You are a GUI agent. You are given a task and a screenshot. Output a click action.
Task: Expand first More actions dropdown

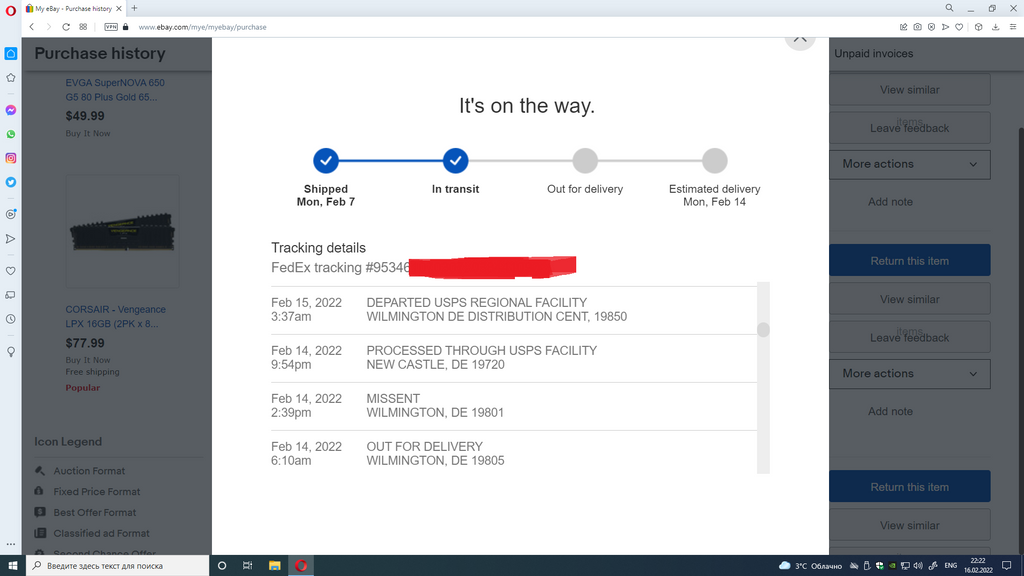click(x=910, y=164)
